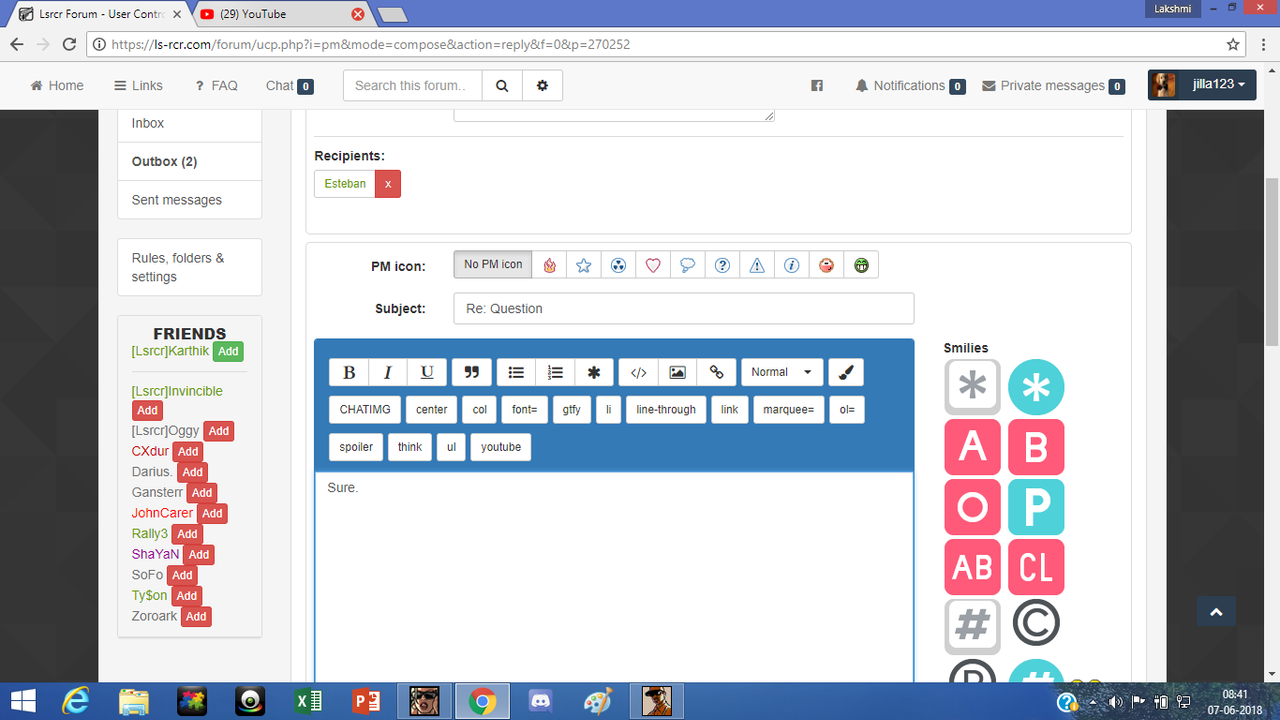Screen dimensions: 1280x720
Task: Open the jilla123 user menu
Action: [x=1202, y=85]
